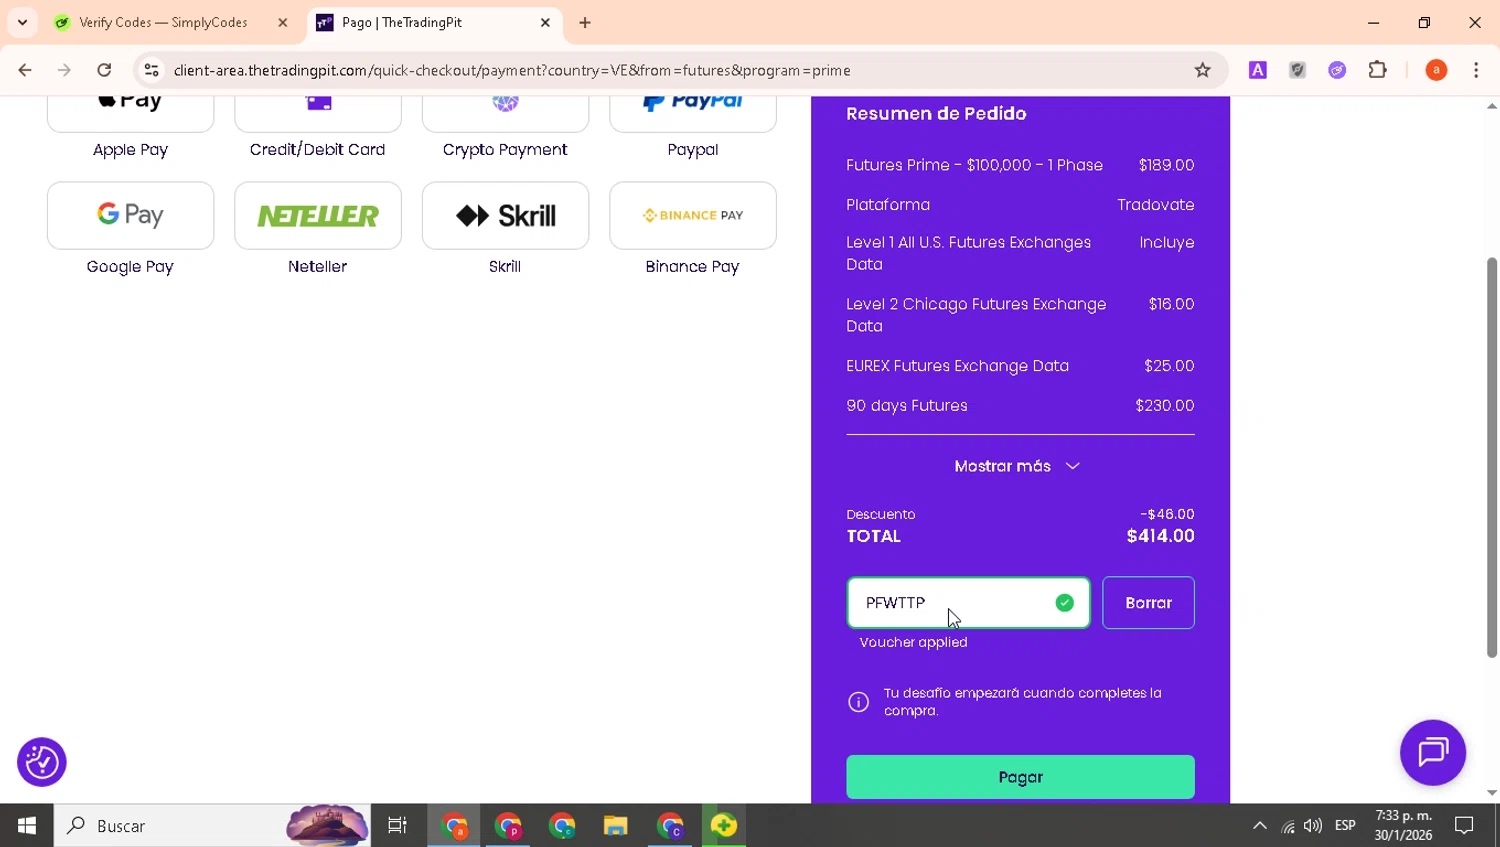Viewport: 1500px width, 847px height.
Task: Click the Level 2 Chicago Futures Exchange Data item
Action: (x=1020, y=315)
